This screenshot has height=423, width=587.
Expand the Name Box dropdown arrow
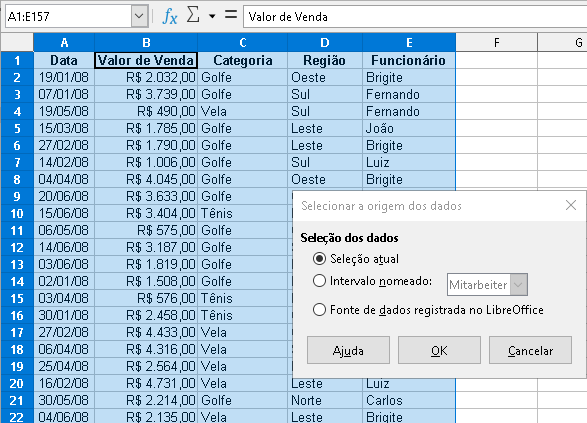click(139, 16)
